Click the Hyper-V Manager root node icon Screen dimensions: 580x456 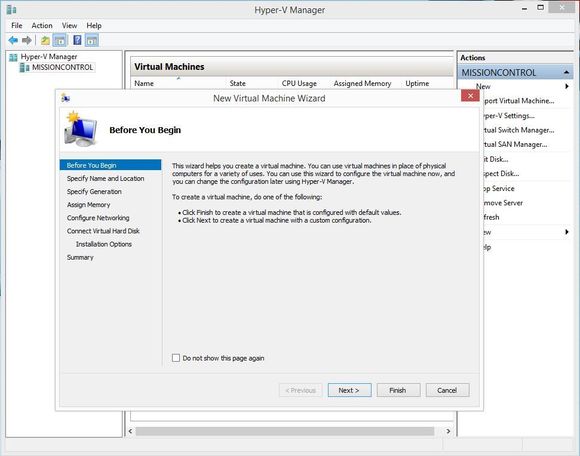pyautogui.click(x=13, y=57)
